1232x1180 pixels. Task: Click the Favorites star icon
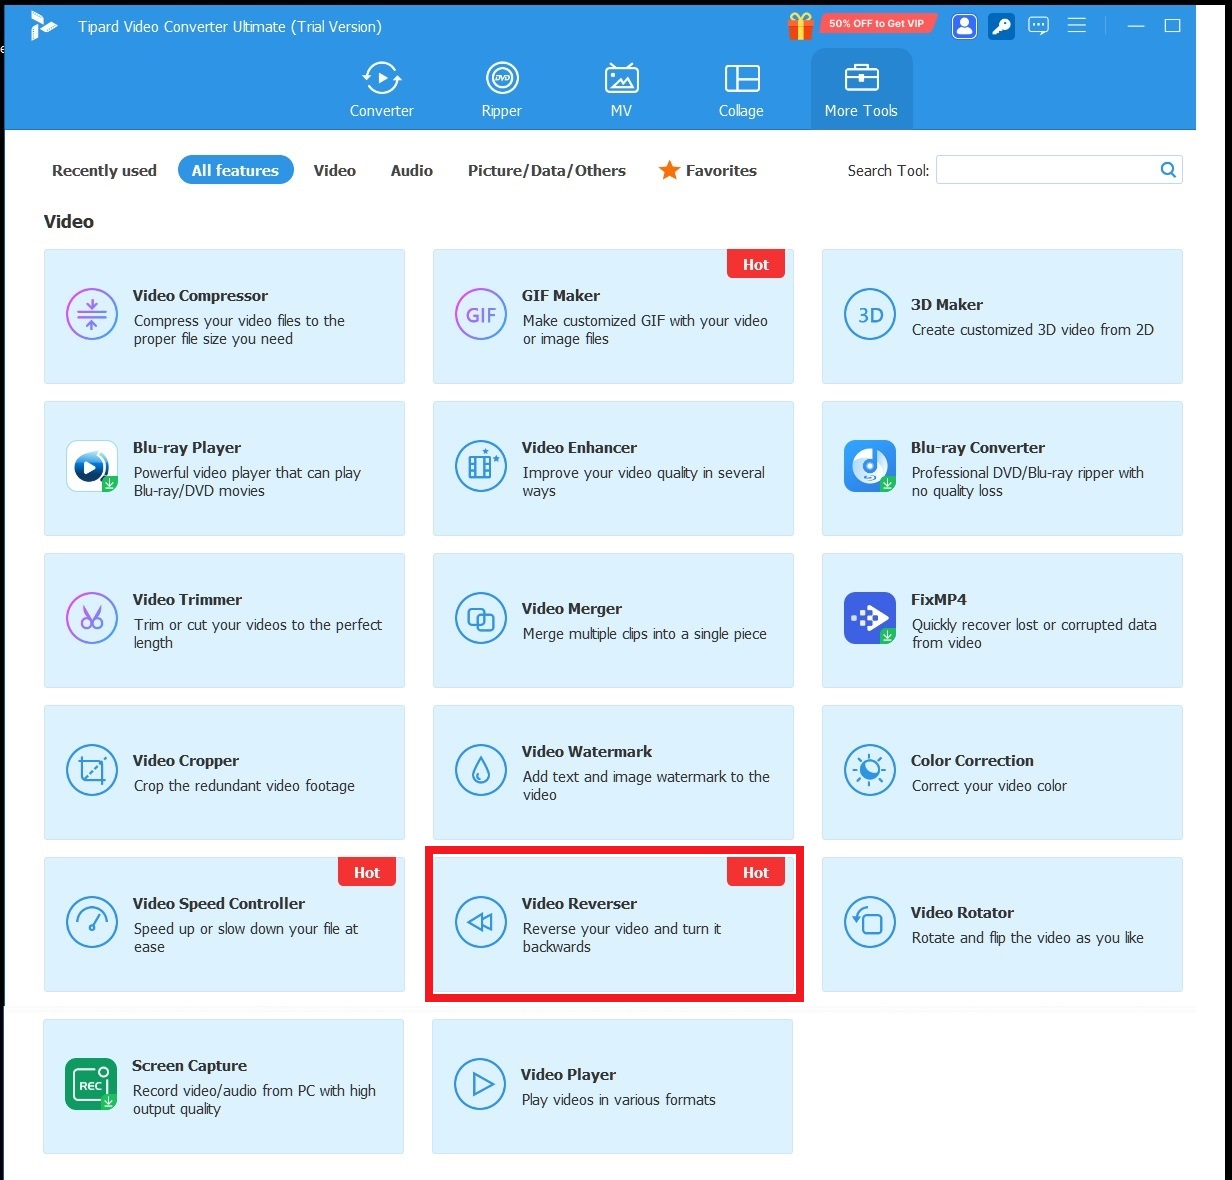(669, 170)
